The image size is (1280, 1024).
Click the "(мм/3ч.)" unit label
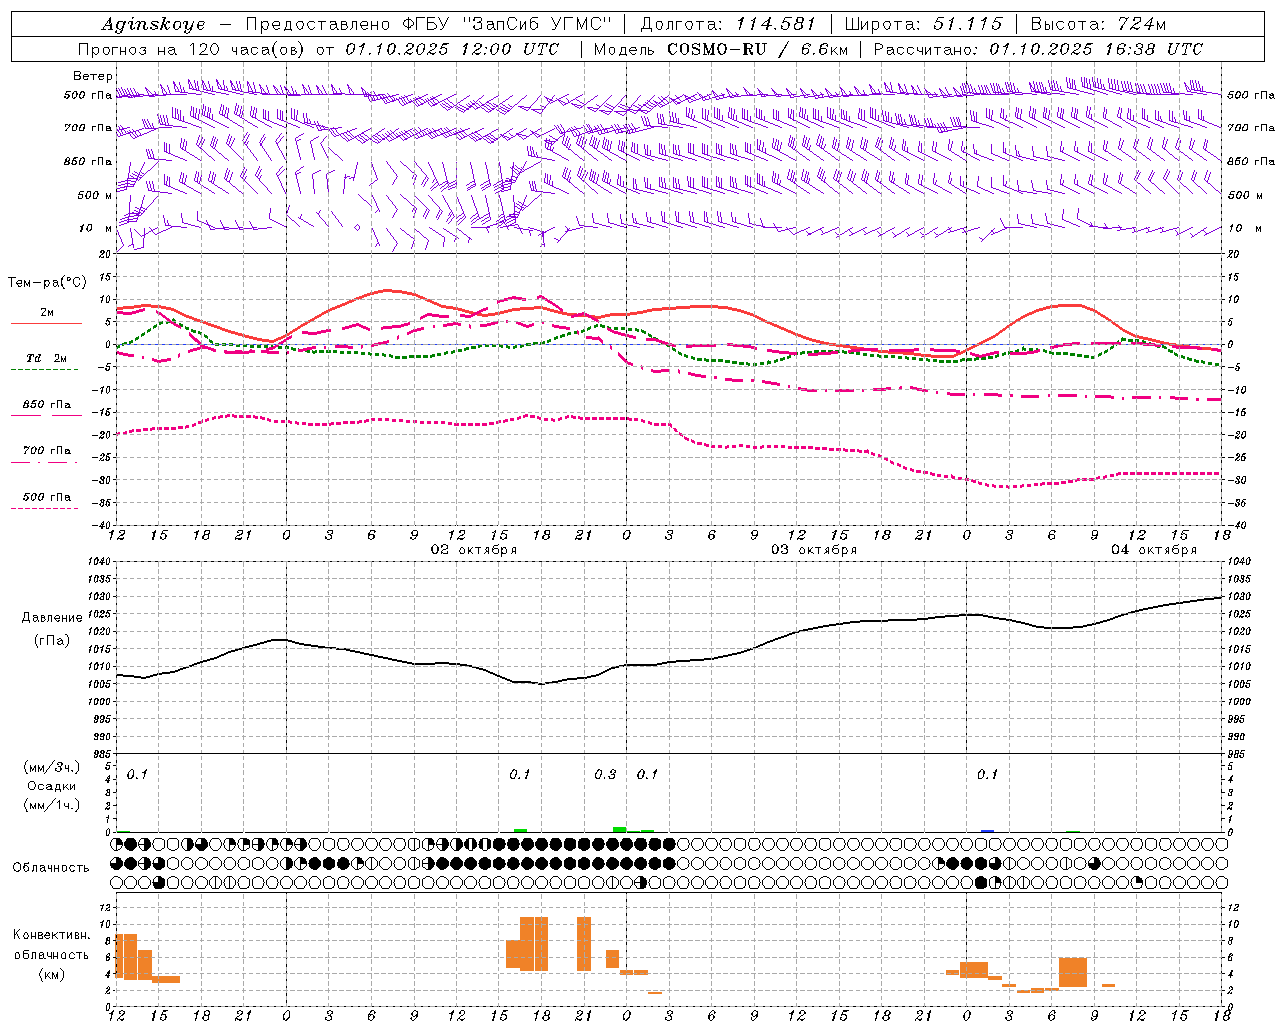pos(52,767)
